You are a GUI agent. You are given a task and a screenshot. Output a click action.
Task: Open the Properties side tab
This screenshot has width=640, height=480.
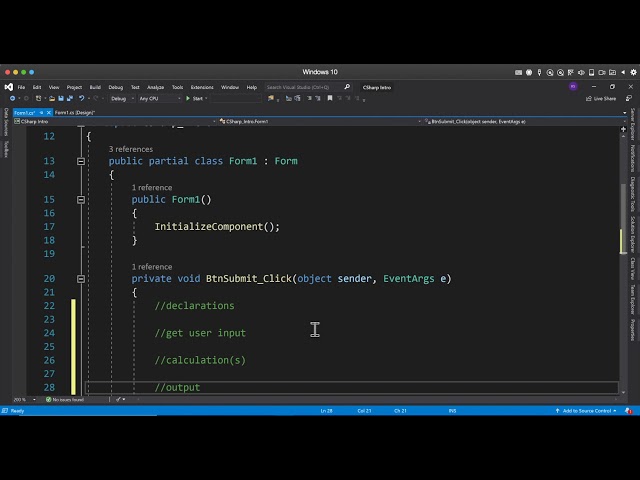coord(633,329)
